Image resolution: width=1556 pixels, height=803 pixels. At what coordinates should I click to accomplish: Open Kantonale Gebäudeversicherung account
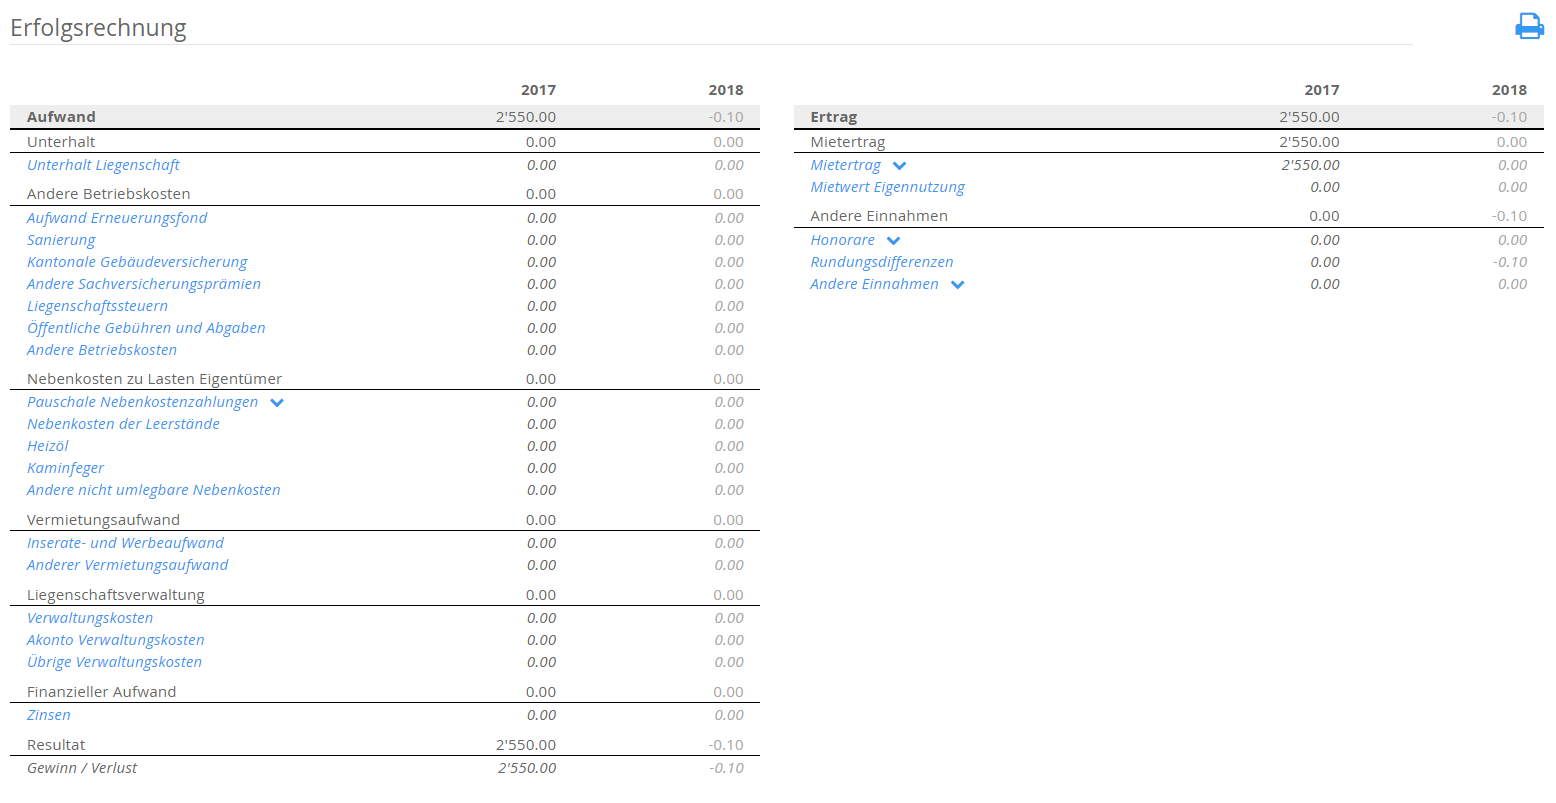[137, 262]
